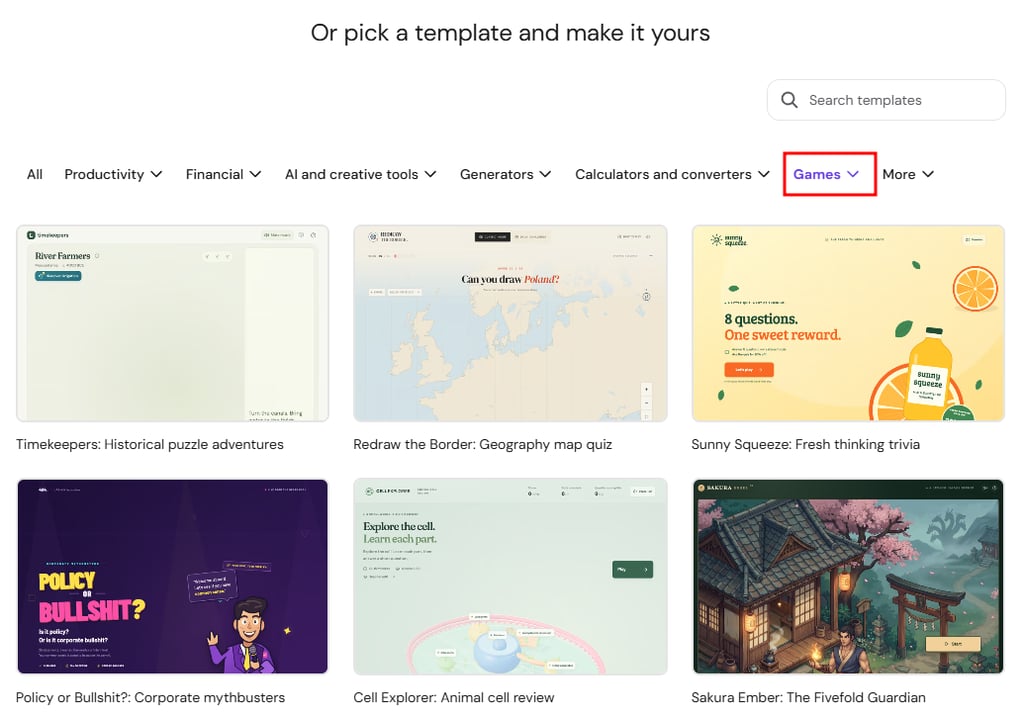Viewport: 1024px width, 718px height.
Task: Click the green Play button in Cell Explorer preview
Action: (x=632, y=570)
